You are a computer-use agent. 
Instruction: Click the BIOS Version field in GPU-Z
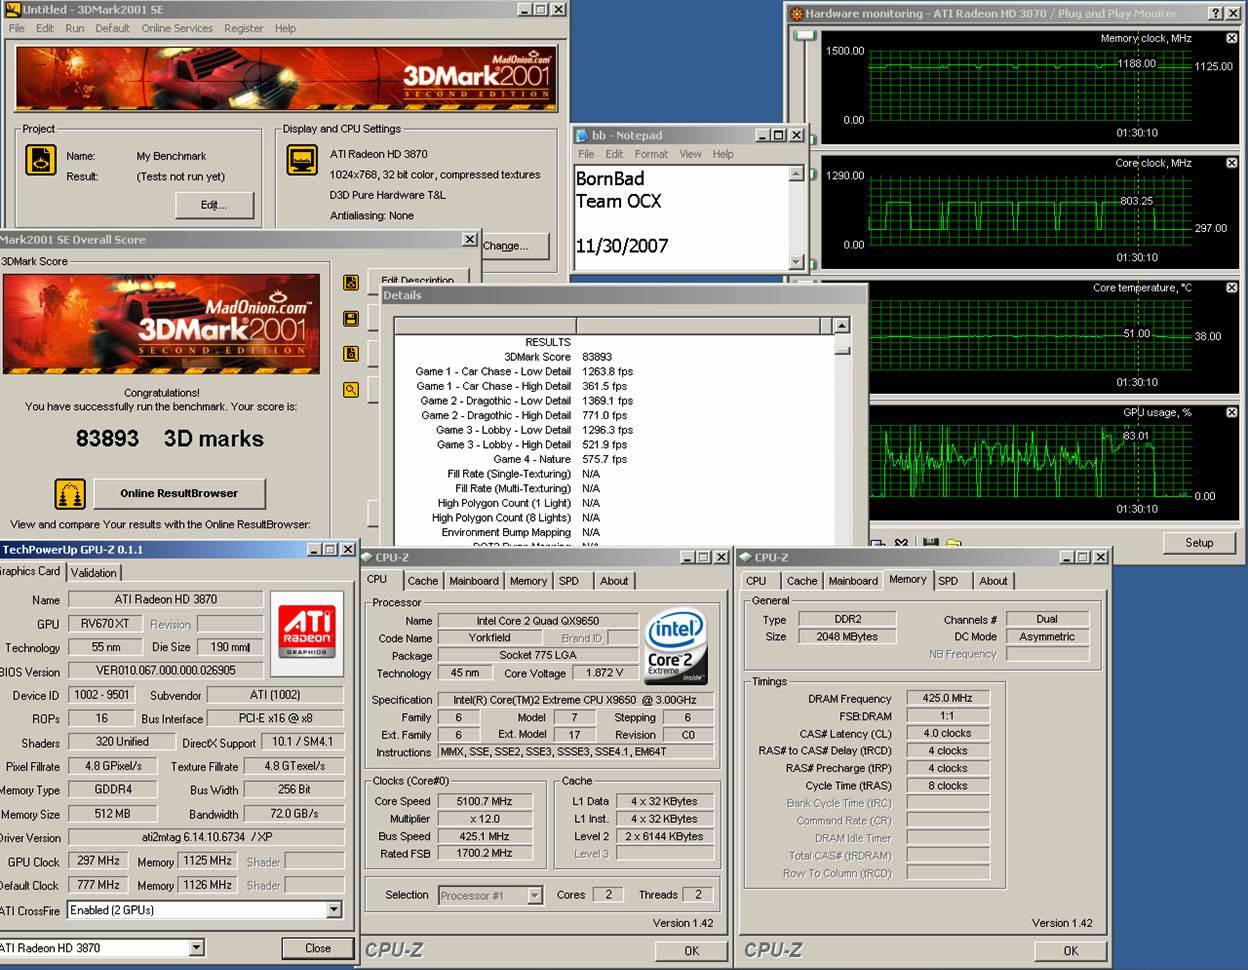coord(165,671)
